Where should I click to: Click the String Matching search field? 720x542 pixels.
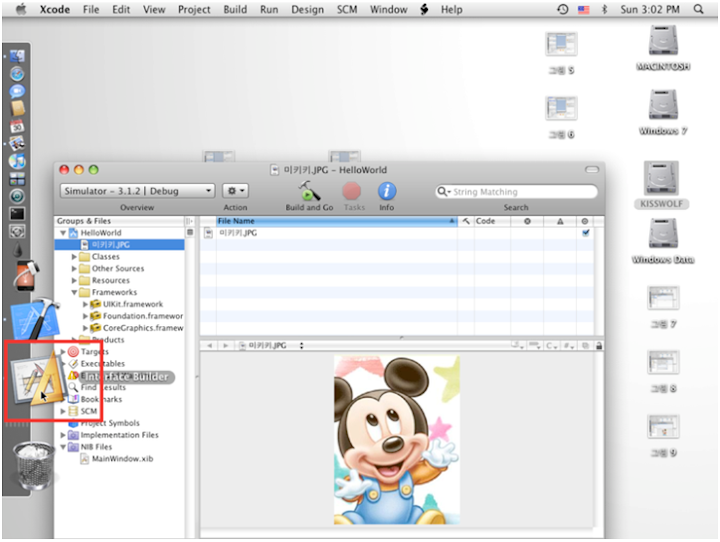click(520, 191)
